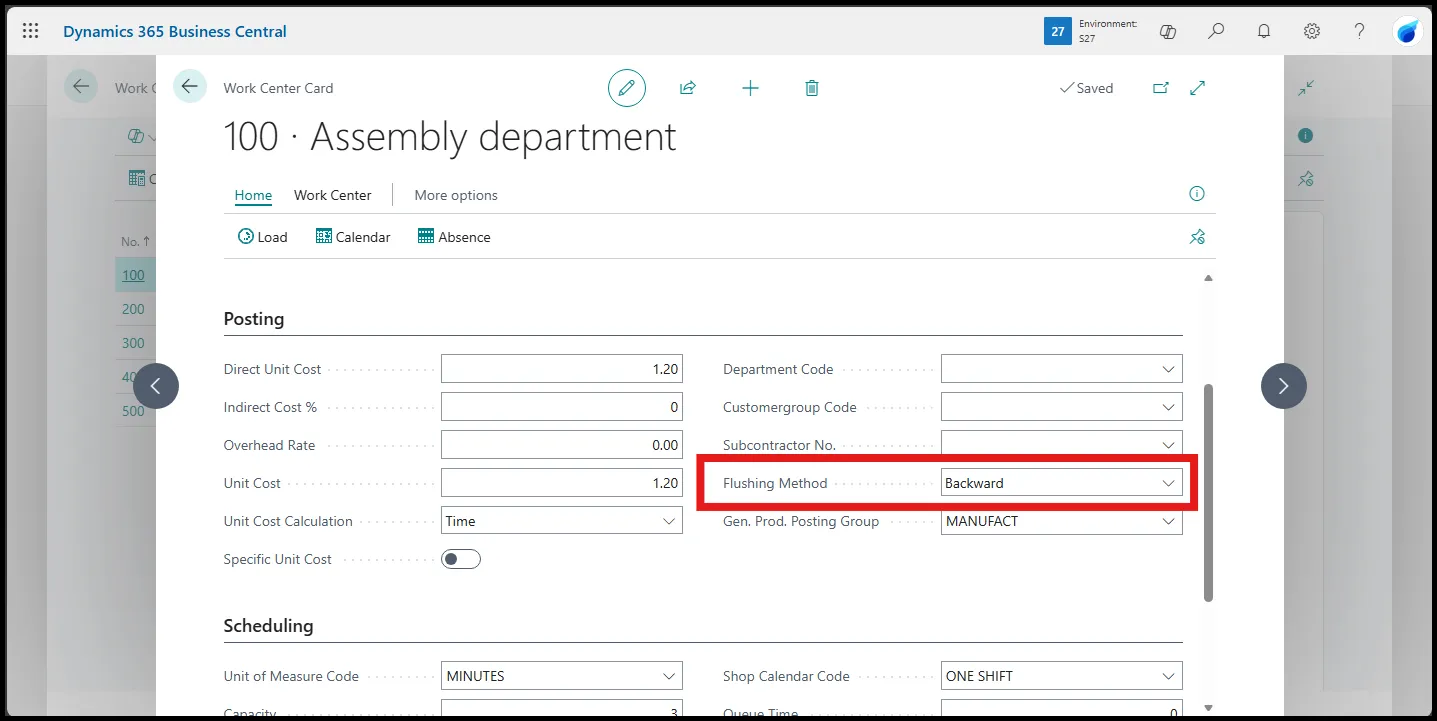Screen dimensions: 1437x721
Task: Go back from Work Center Card
Action: tap(190, 87)
